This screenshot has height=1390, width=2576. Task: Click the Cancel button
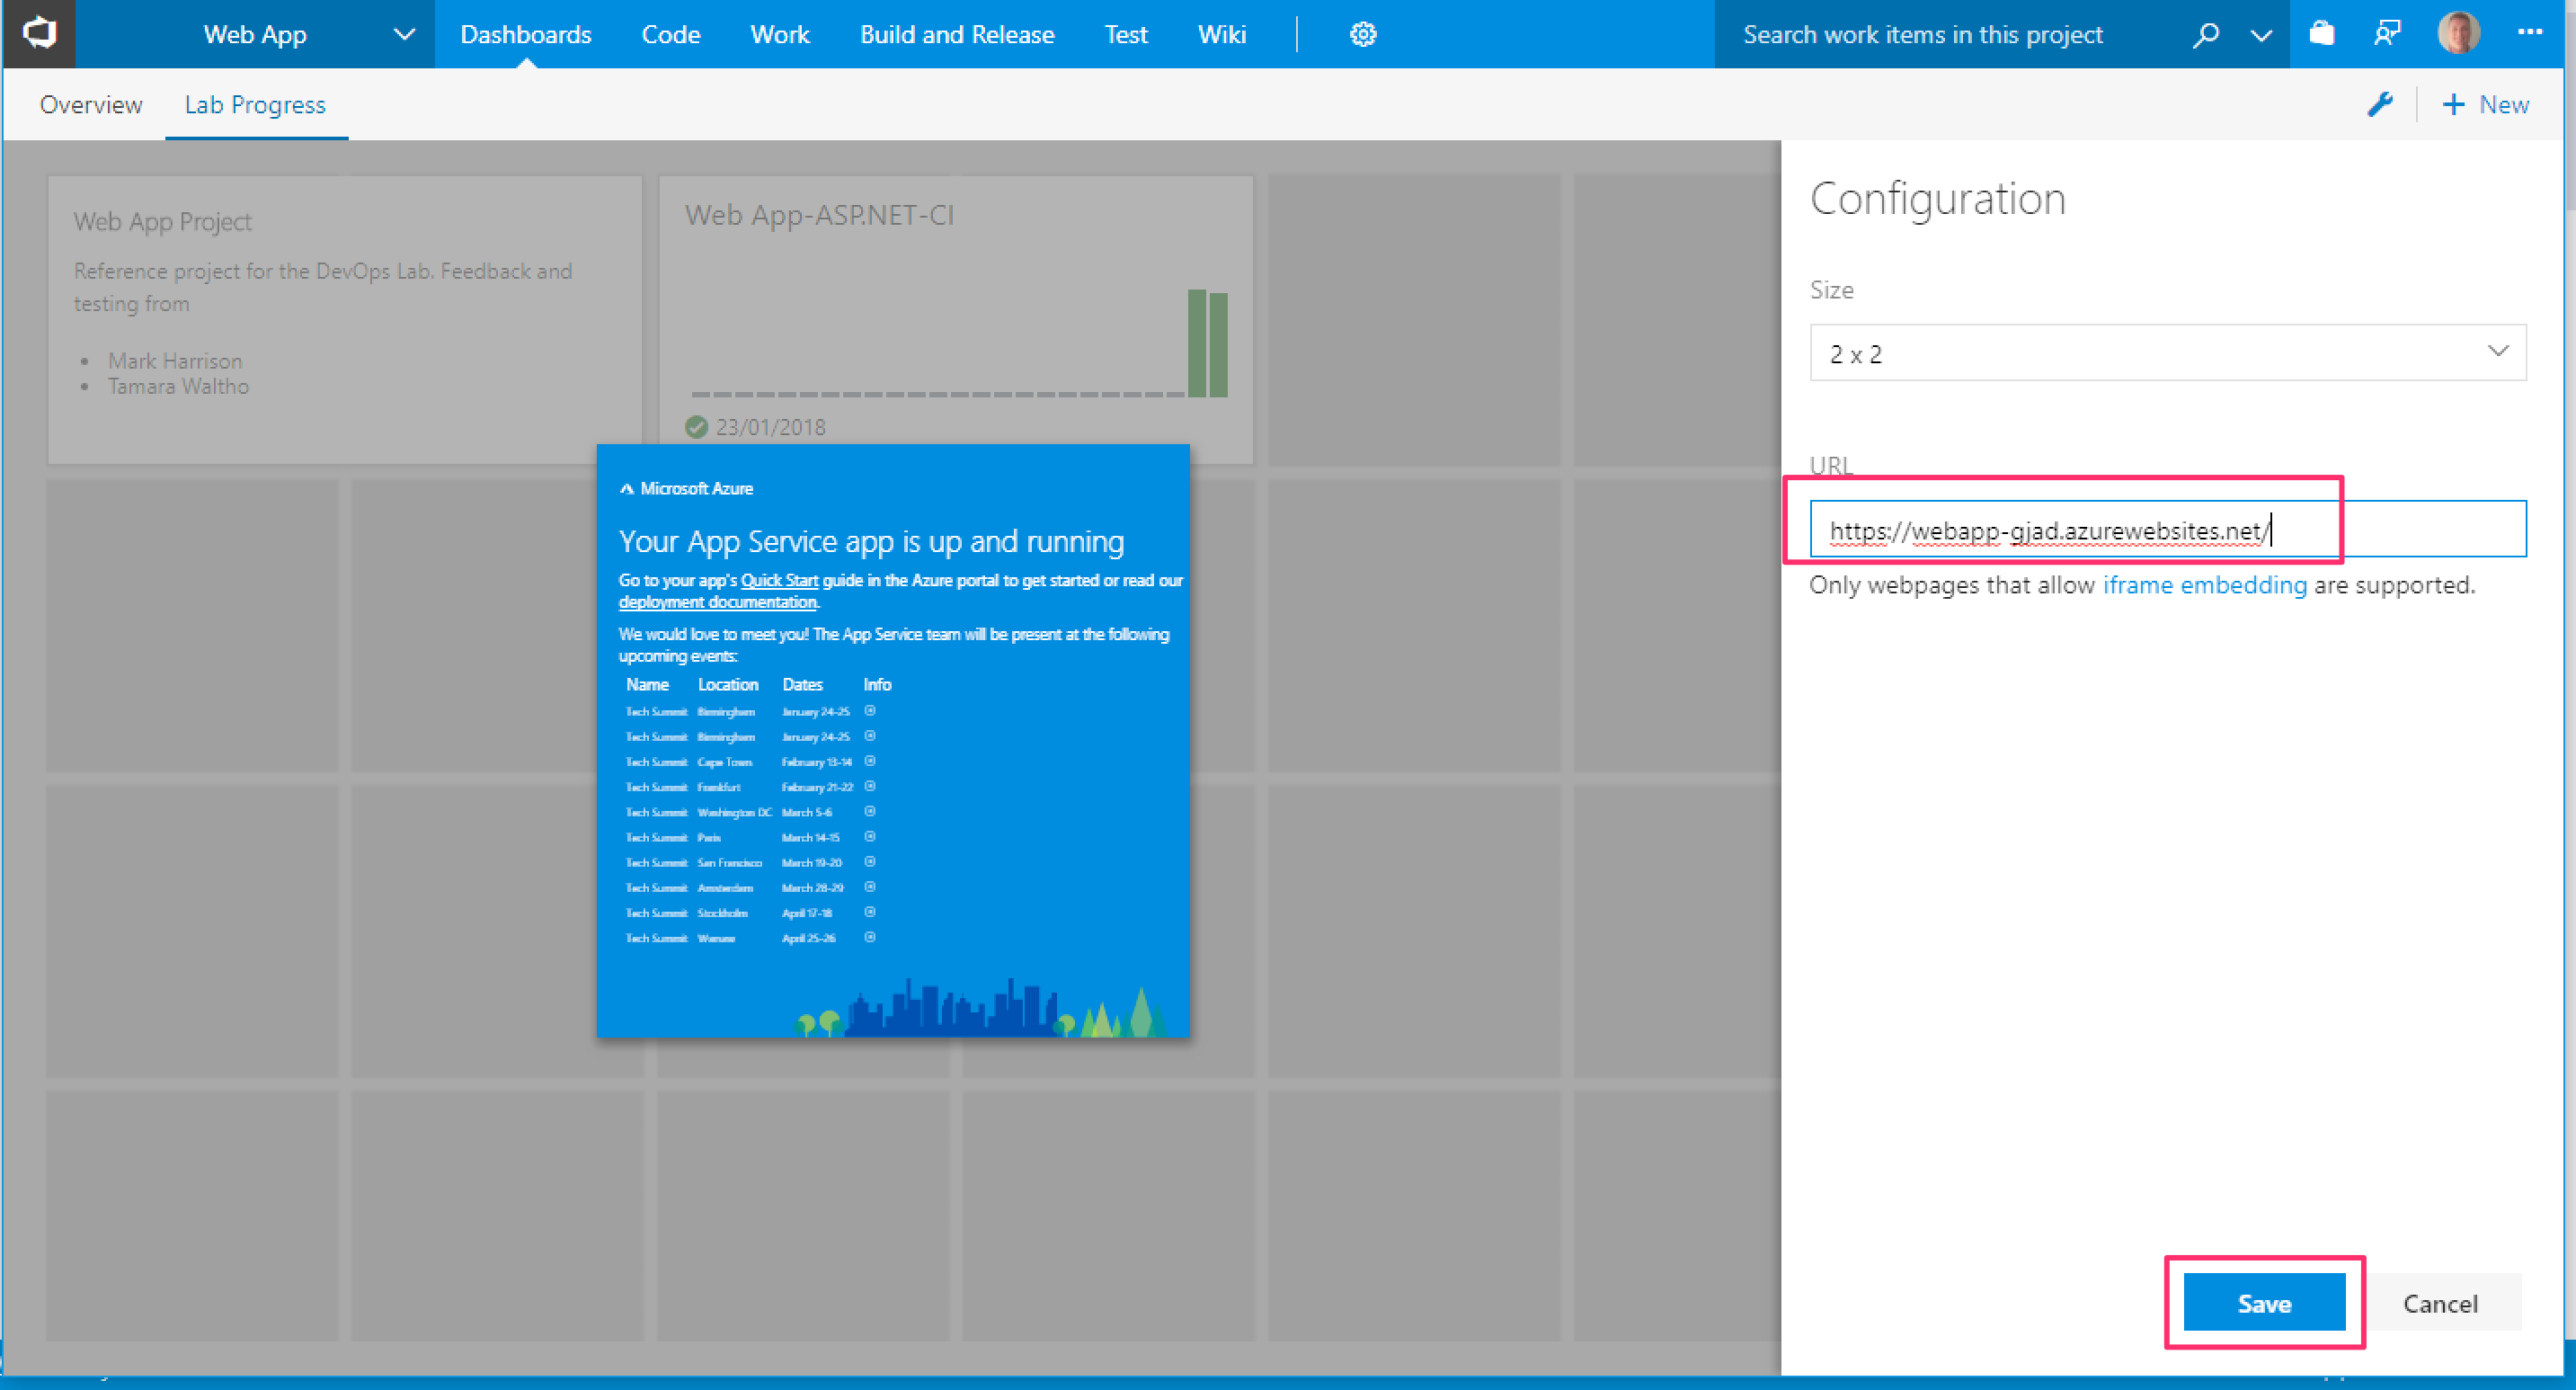click(x=2439, y=1302)
